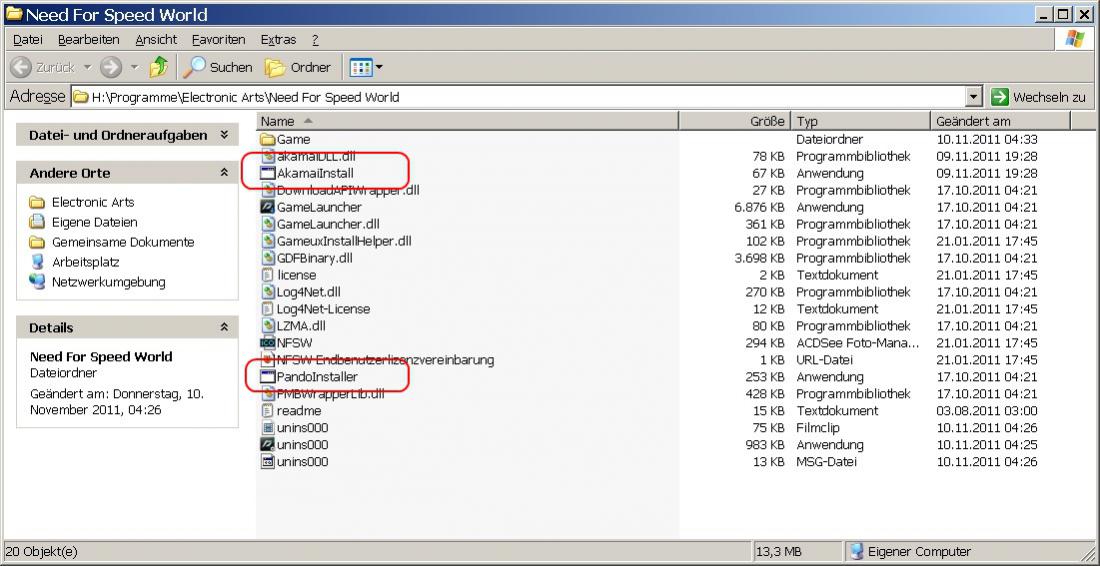The height and width of the screenshot is (566, 1100).
Task: Select unins000 Anwendung uninstaller icon
Action: click(267, 445)
